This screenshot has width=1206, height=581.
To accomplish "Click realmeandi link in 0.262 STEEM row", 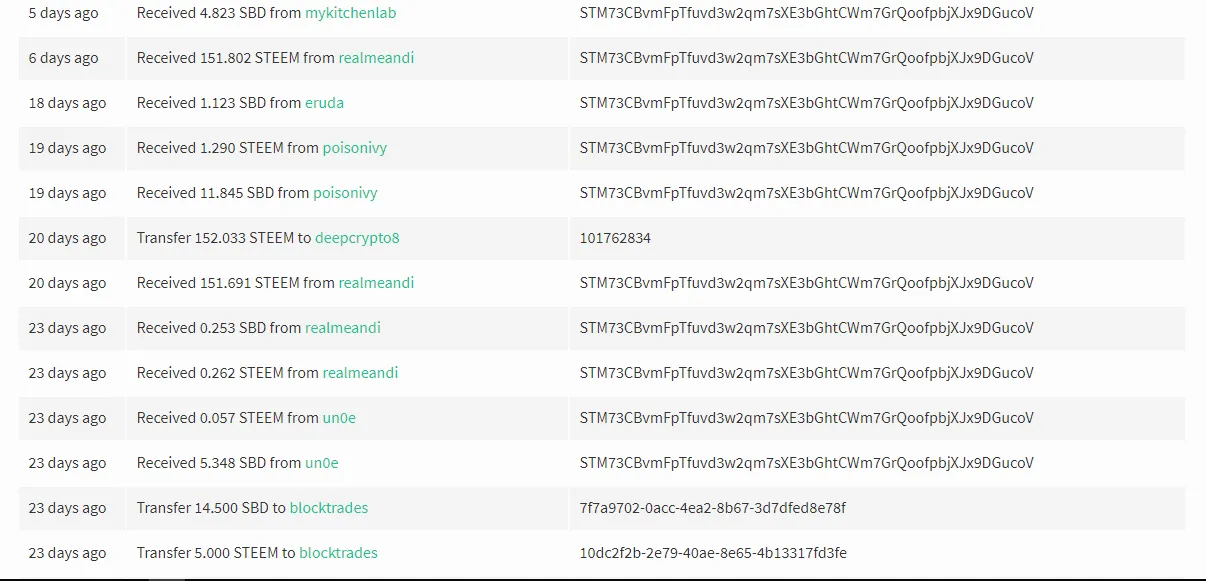I will (x=360, y=373).
